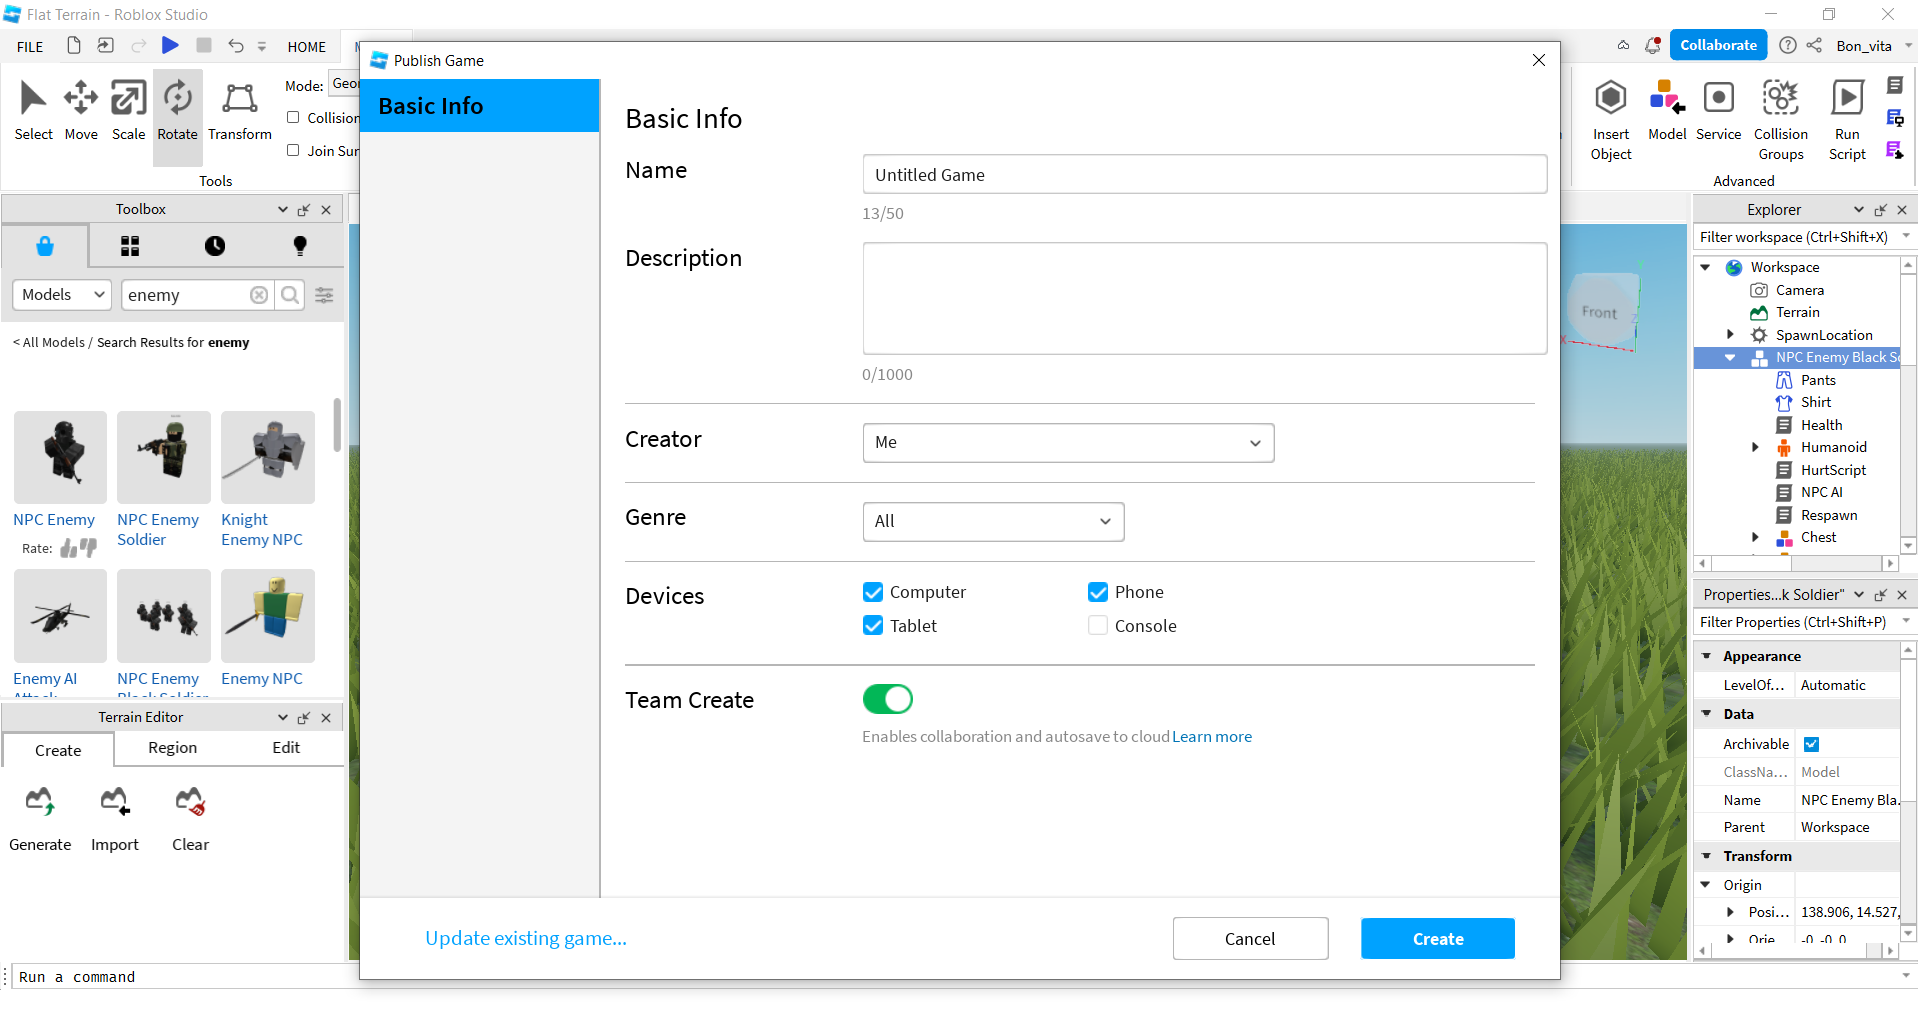This screenshot has height=1024, width=1918.
Task: Open the FILE menu
Action: [x=30, y=47]
